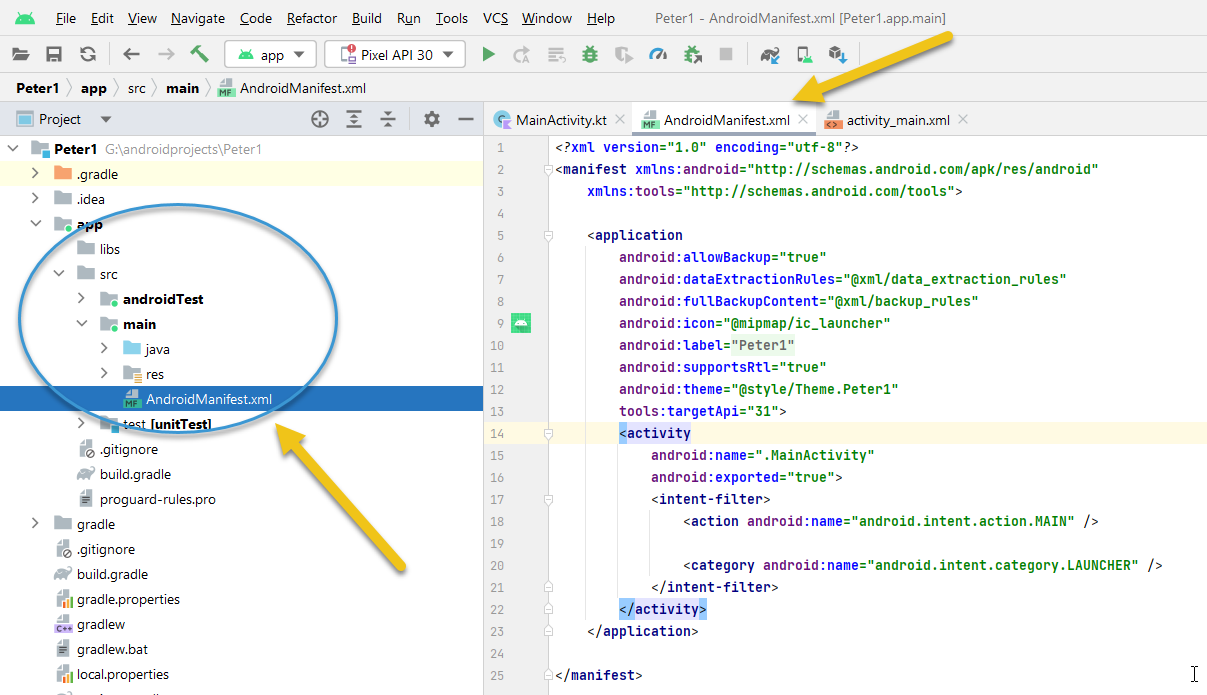Open the Navigate menu
1207x695 pixels.
pyautogui.click(x=197, y=18)
